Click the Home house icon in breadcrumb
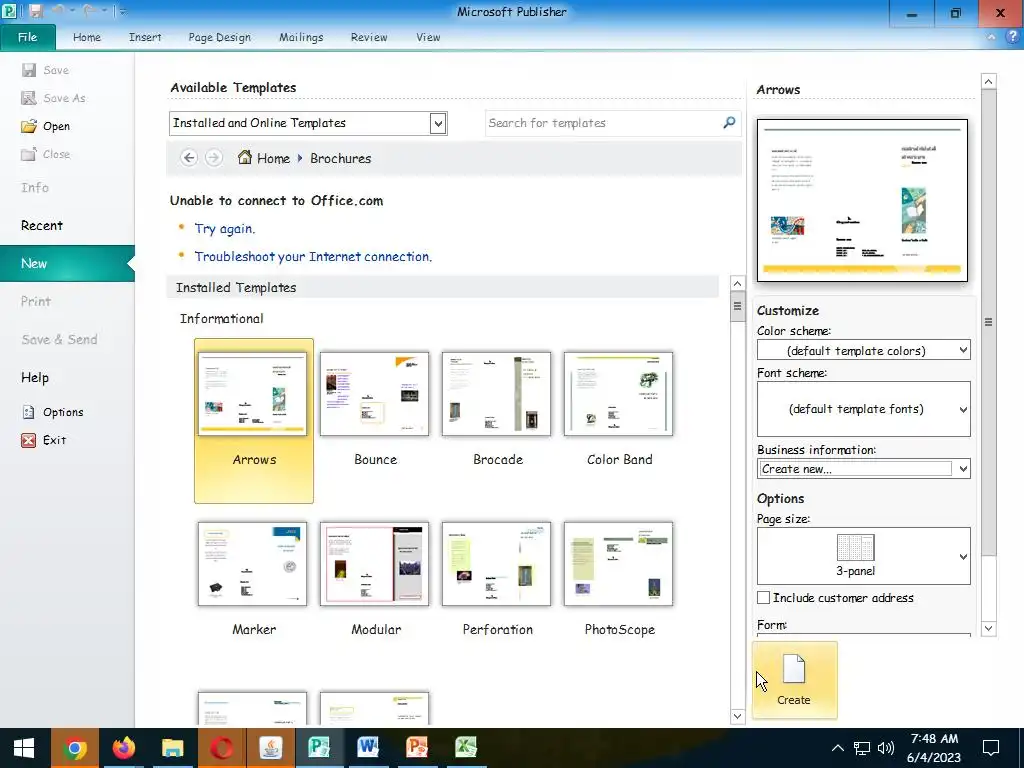Image resolution: width=1024 pixels, height=768 pixels. 245,157
